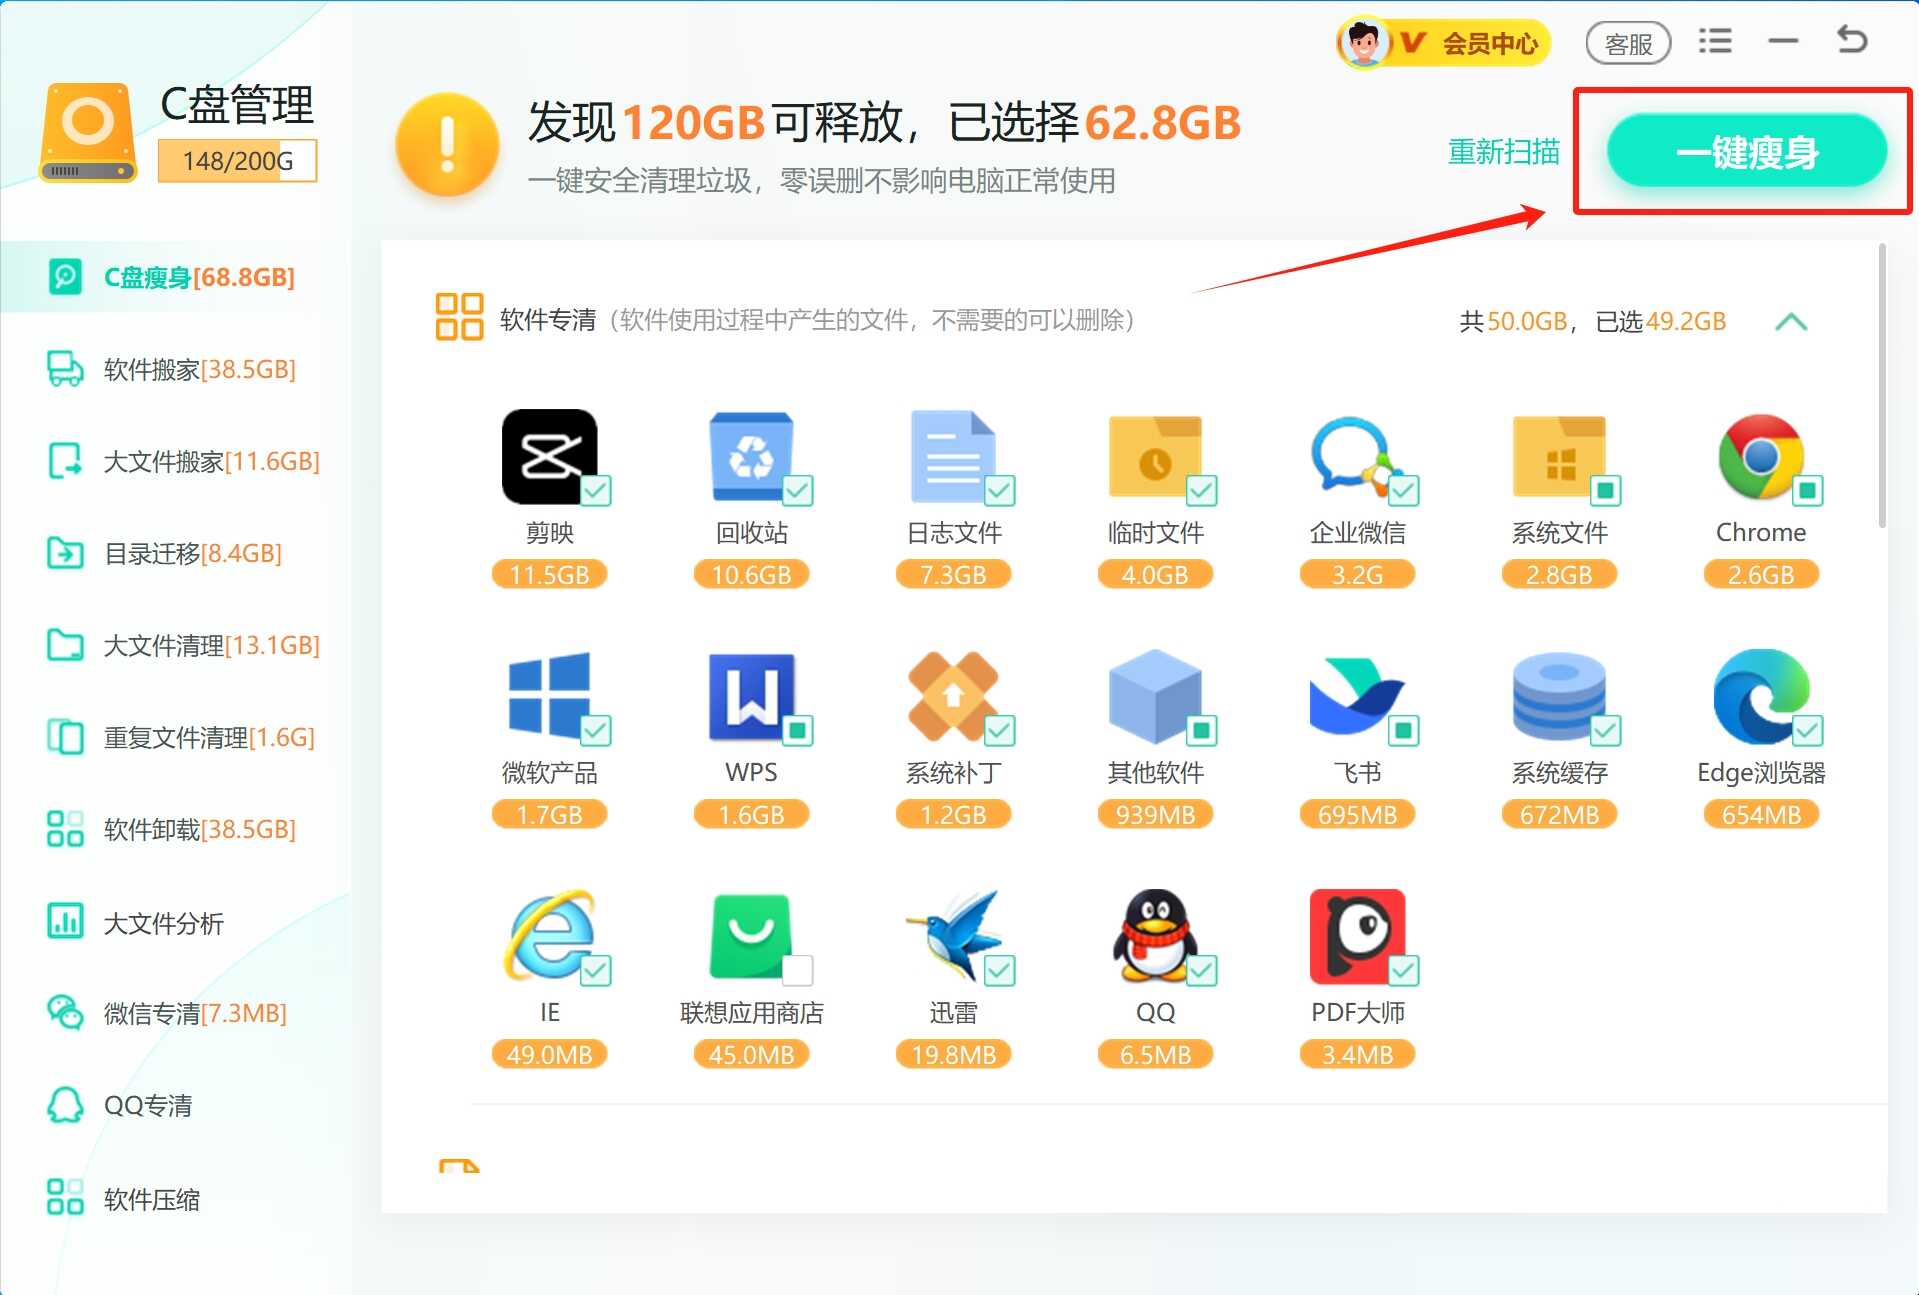Open 软件压缩 sidebar item
Screen dimensions: 1919x1295
[x=176, y=1198]
